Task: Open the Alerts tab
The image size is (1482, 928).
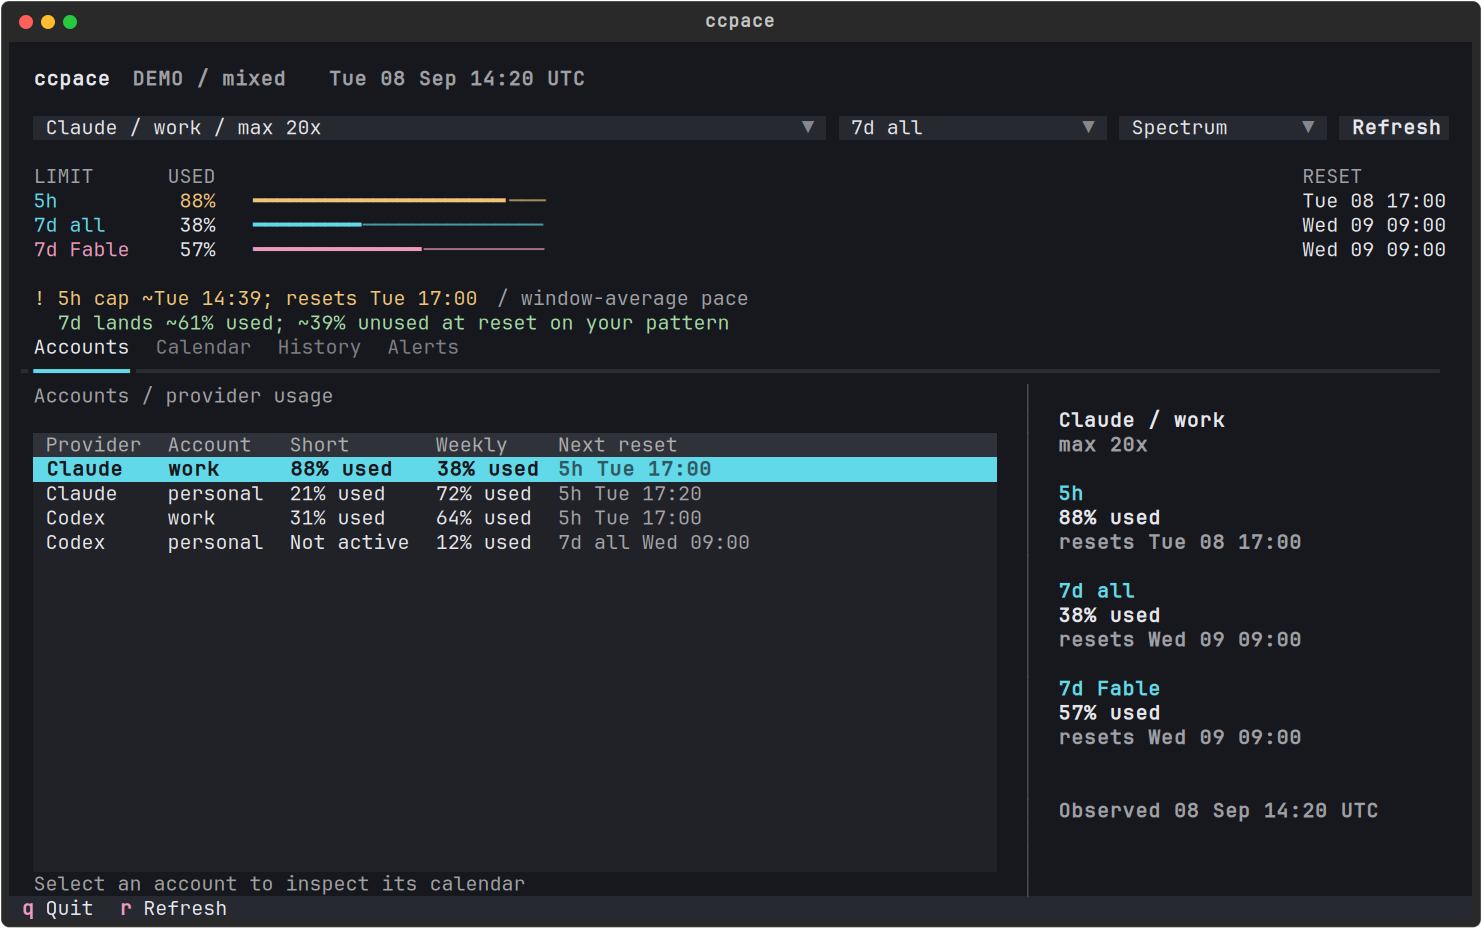Action: (x=423, y=347)
